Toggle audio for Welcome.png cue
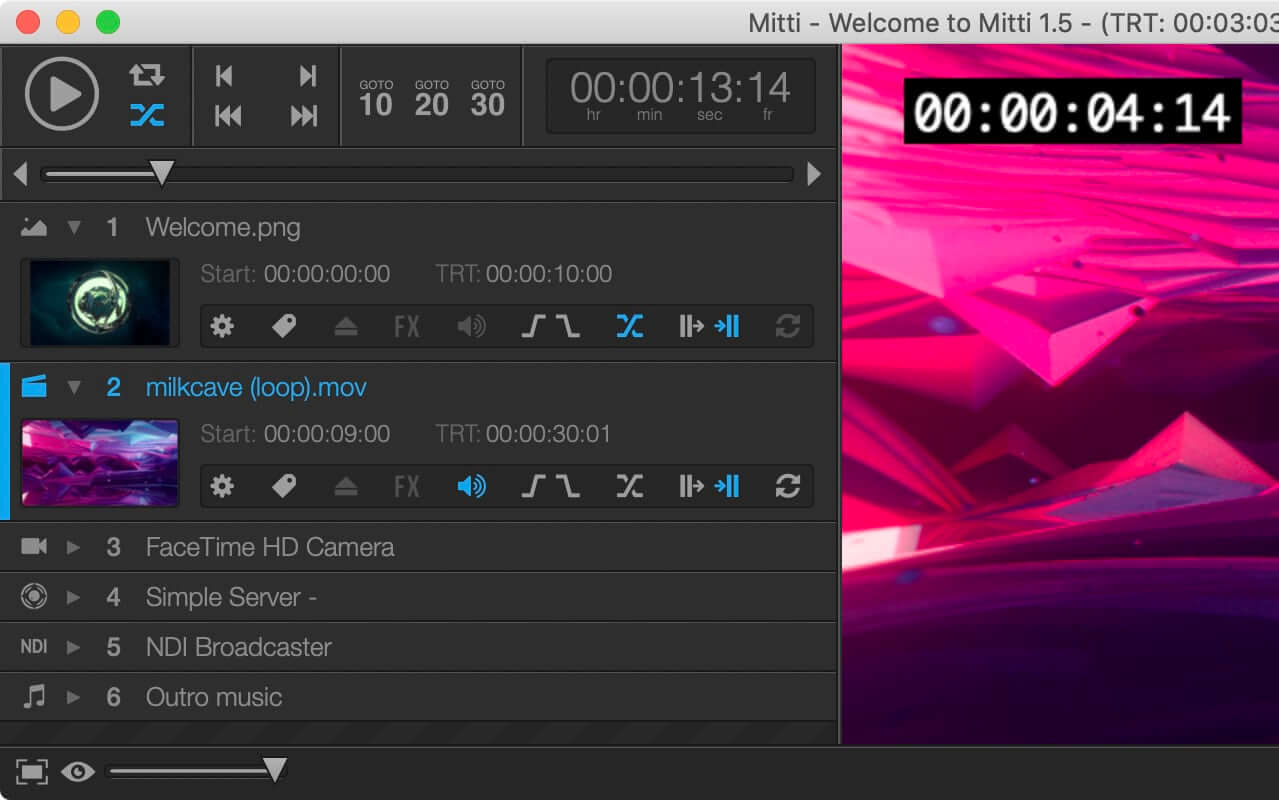This screenshot has width=1279, height=800. click(471, 327)
